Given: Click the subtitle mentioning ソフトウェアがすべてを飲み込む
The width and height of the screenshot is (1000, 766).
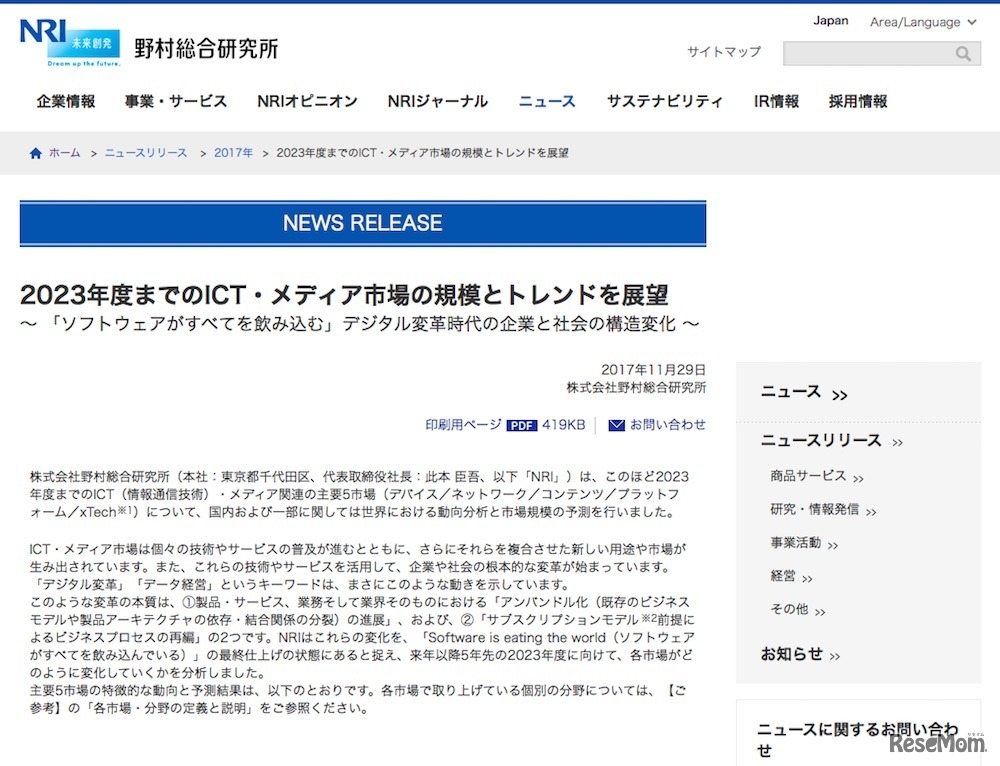Looking at the screenshot, I should [x=360, y=325].
